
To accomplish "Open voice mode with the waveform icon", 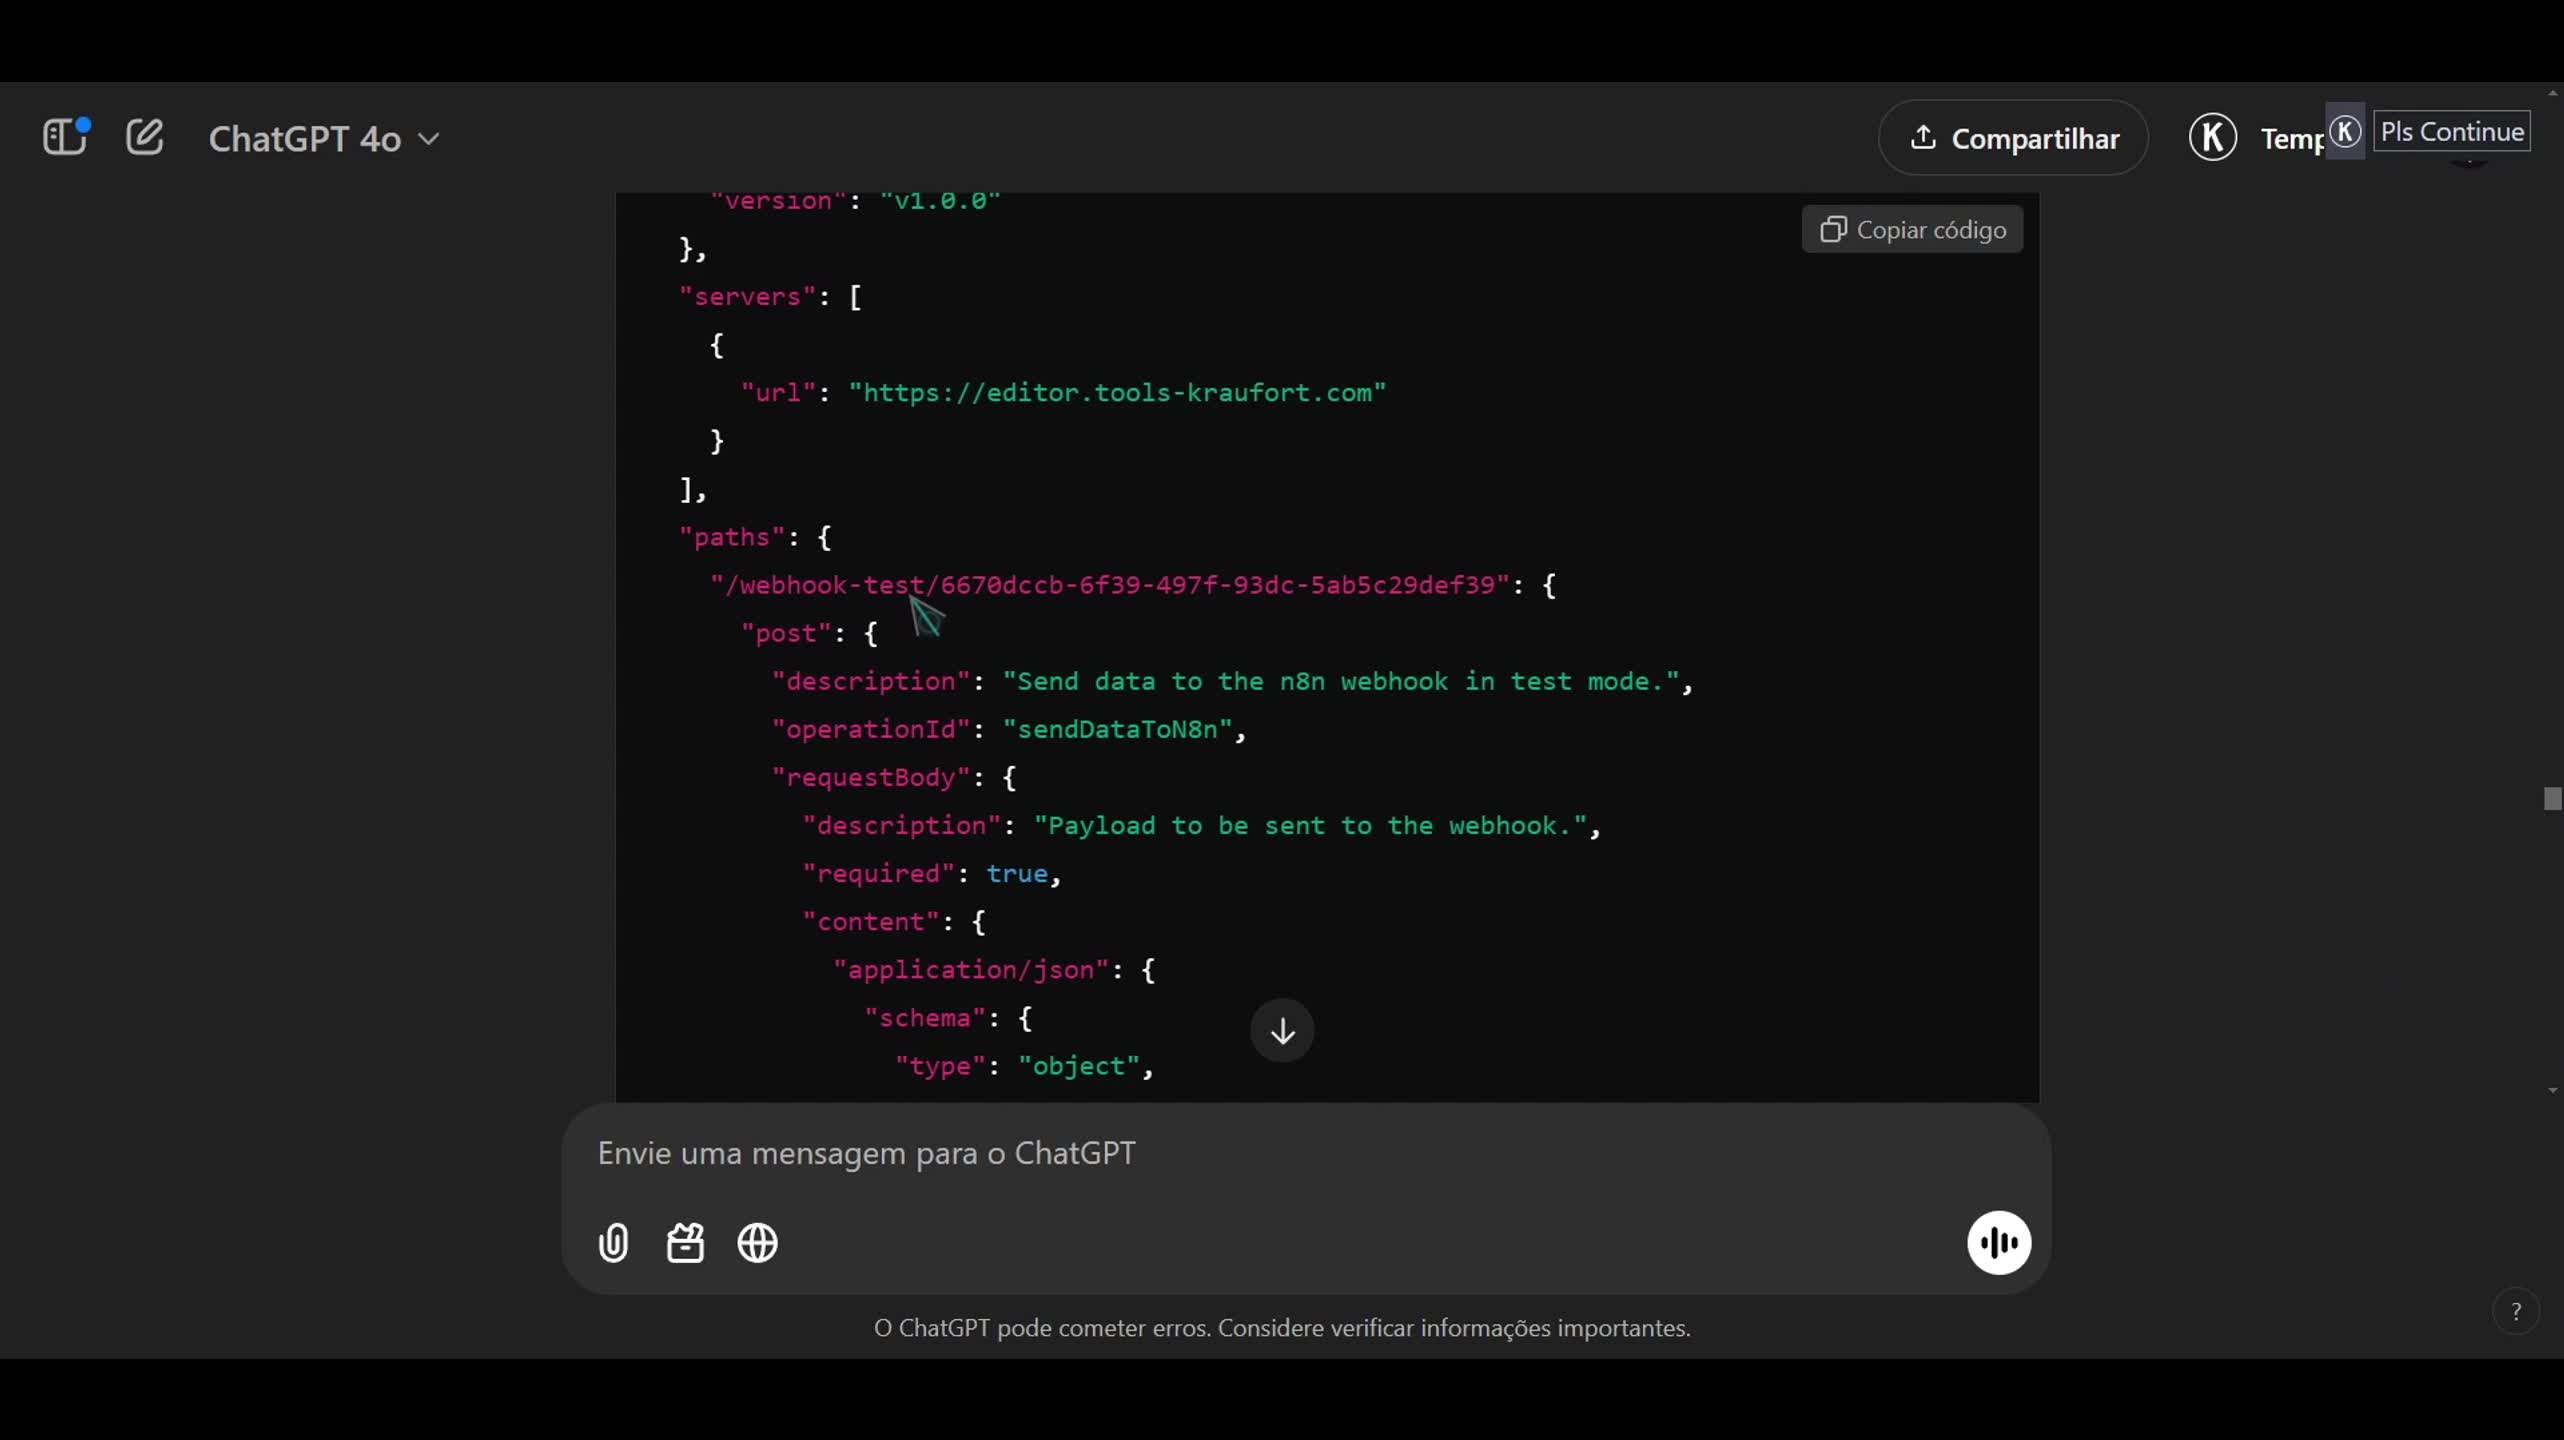I will (x=1997, y=1242).
